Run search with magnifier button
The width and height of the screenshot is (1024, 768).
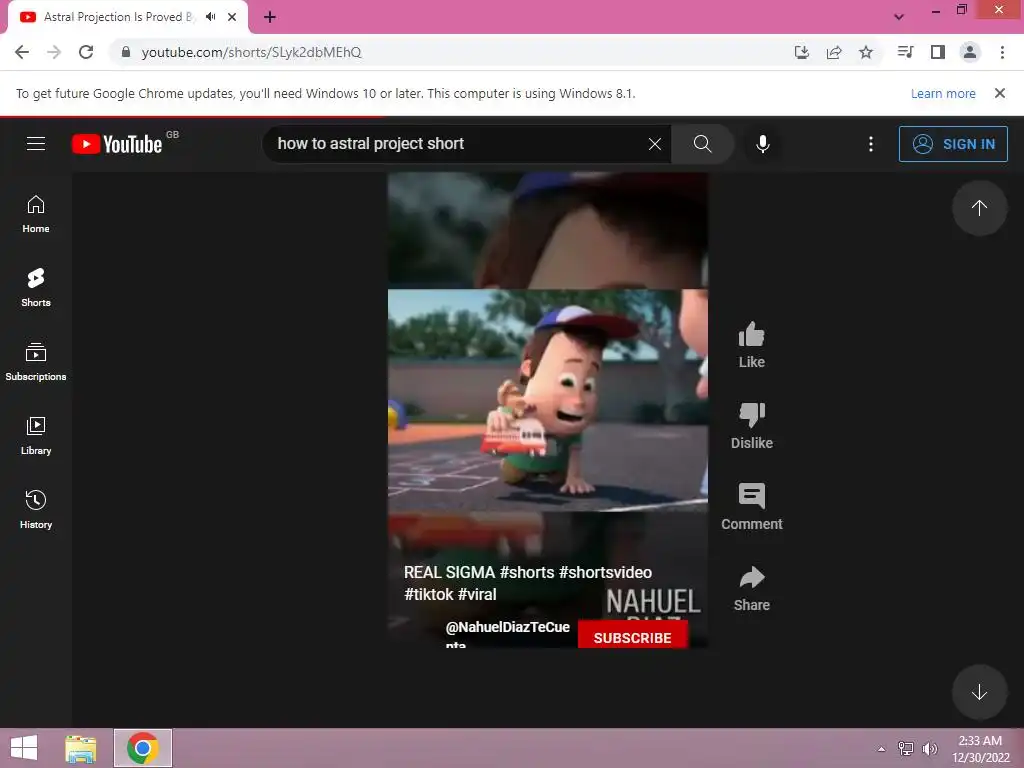click(x=703, y=144)
